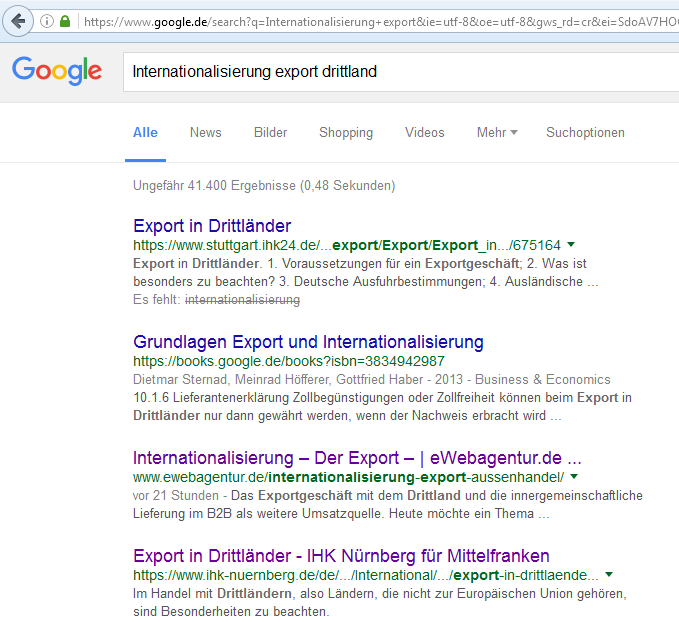
Task: Go back with the browser back arrow
Action: (x=18, y=21)
